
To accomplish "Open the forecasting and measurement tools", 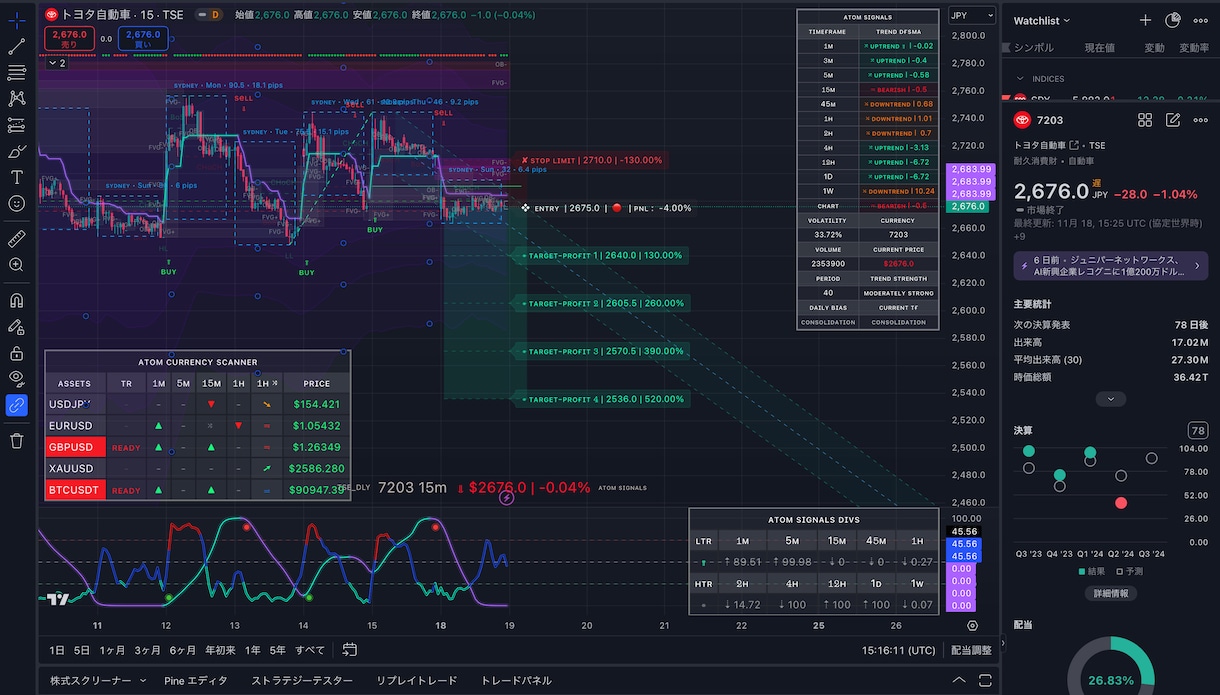I will coord(16,125).
